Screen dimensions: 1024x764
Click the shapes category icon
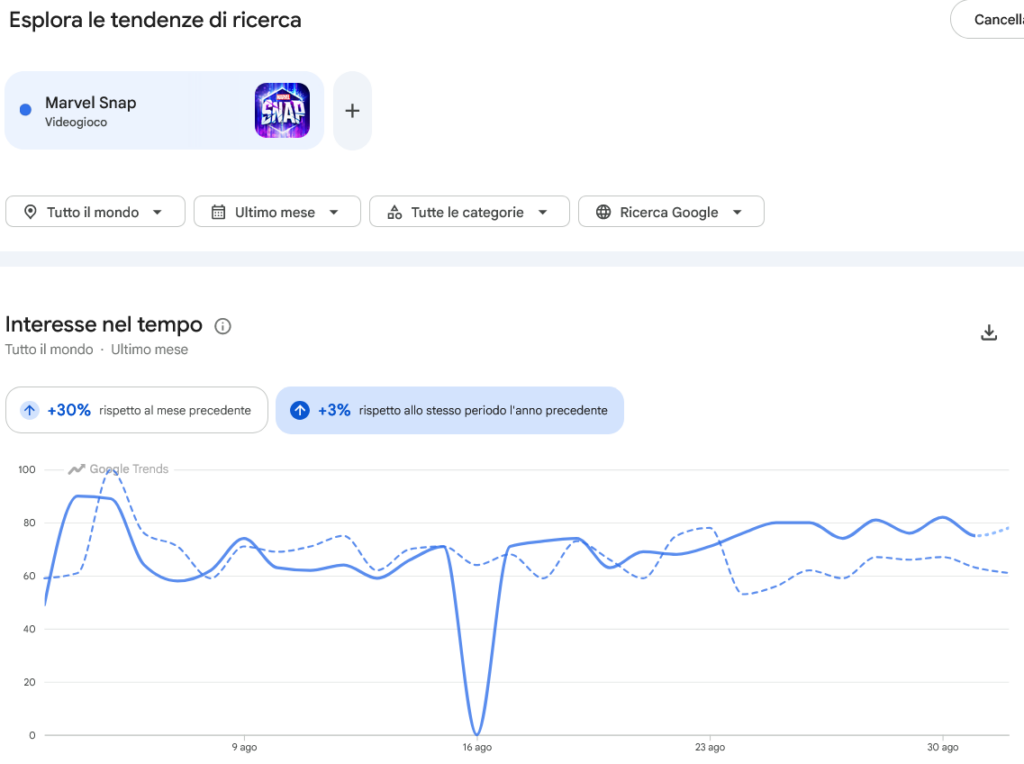pyautogui.click(x=394, y=212)
